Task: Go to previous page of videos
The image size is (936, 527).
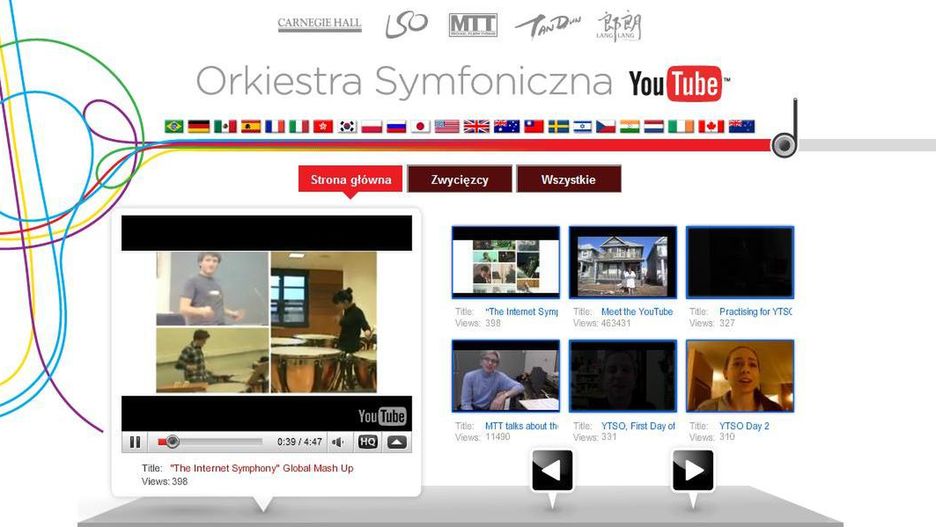Action: pyautogui.click(x=552, y=470)
